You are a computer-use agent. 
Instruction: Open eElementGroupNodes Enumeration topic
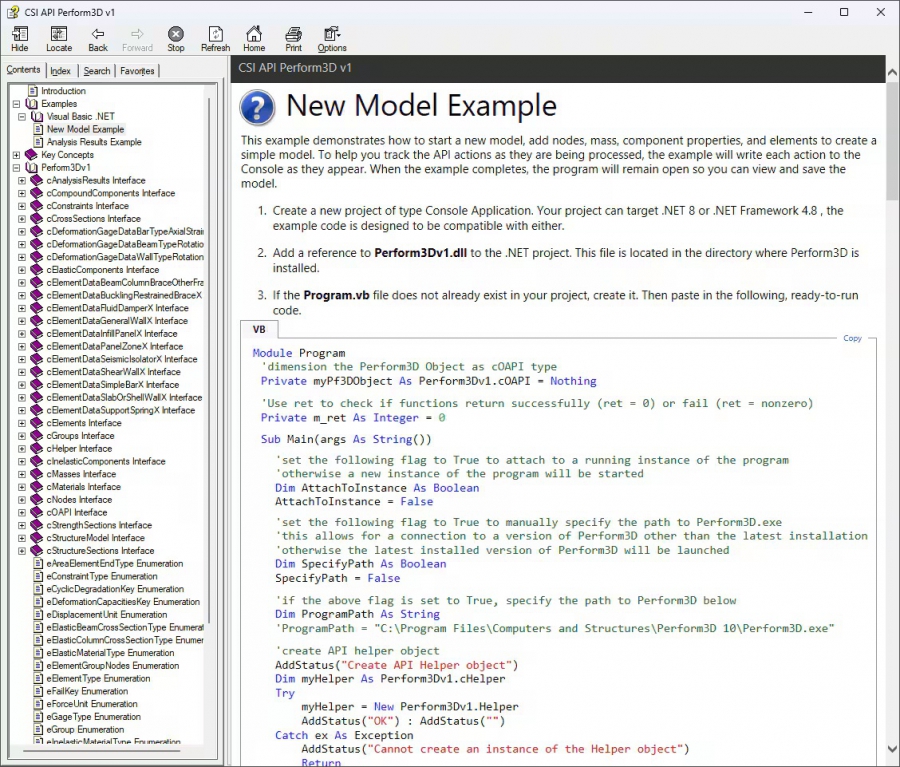point(112,666)
